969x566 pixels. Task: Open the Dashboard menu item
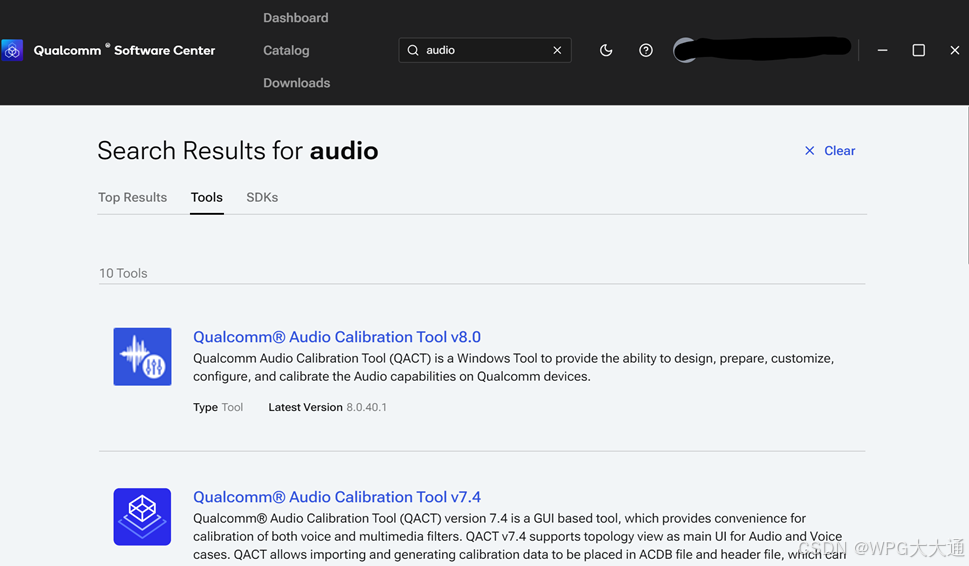click(x=295, y=18)
